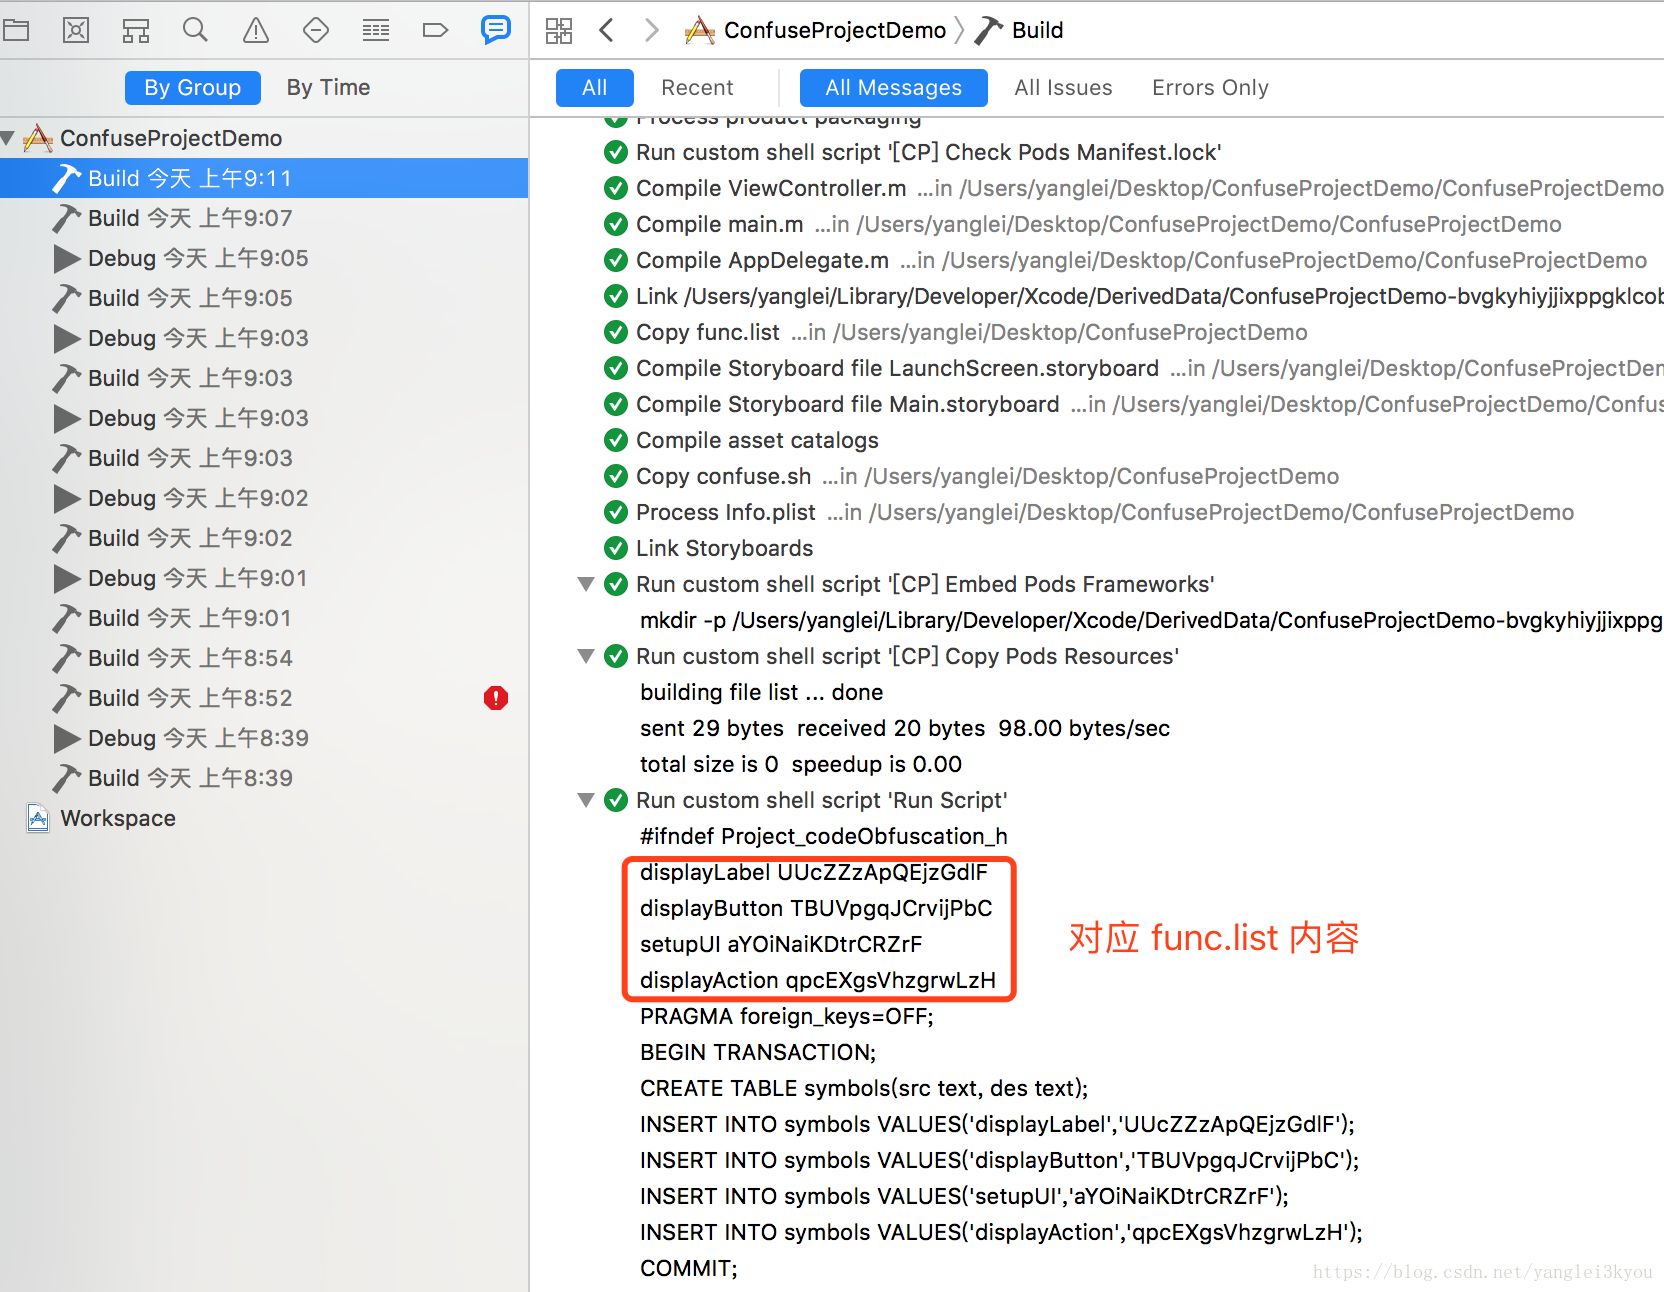Select the Workspace item
Image resolution: width=1664 pixels, height=1292 pixels.
[264, 818]
